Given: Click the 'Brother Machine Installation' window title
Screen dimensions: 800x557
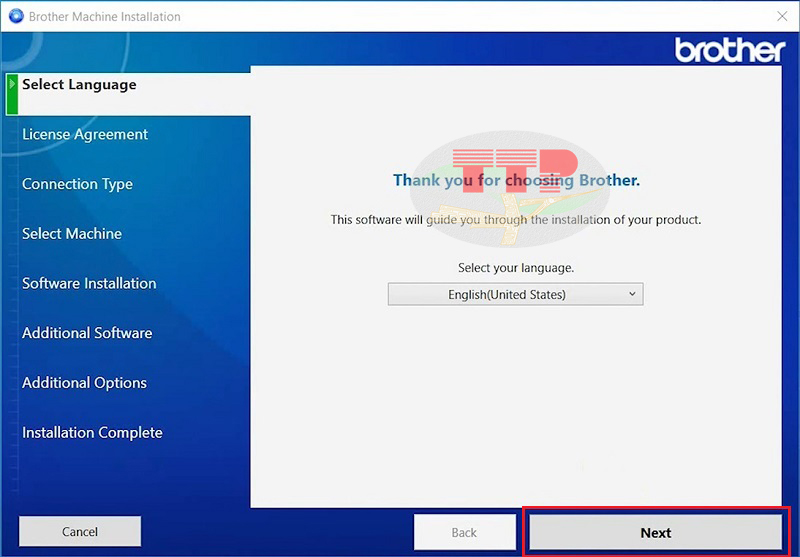Looking at the screenshot, I should (105, 16).
